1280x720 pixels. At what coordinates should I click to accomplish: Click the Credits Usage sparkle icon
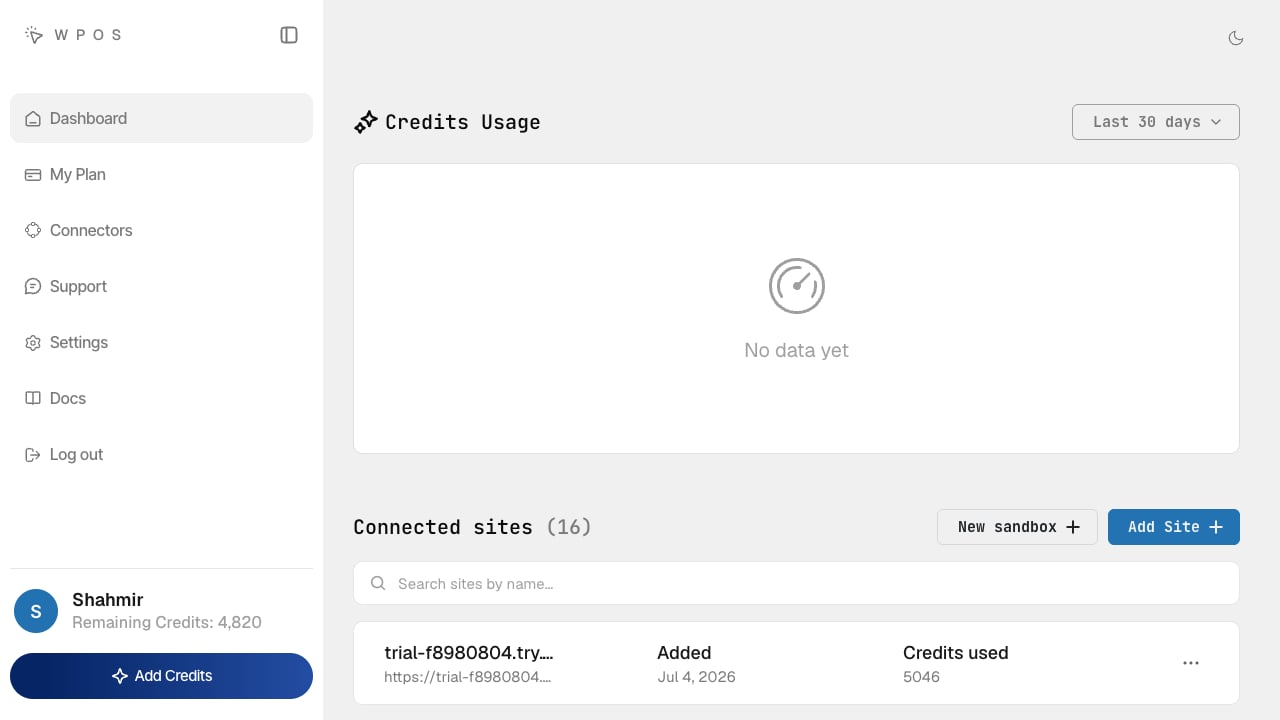click(x=366, y=122)
